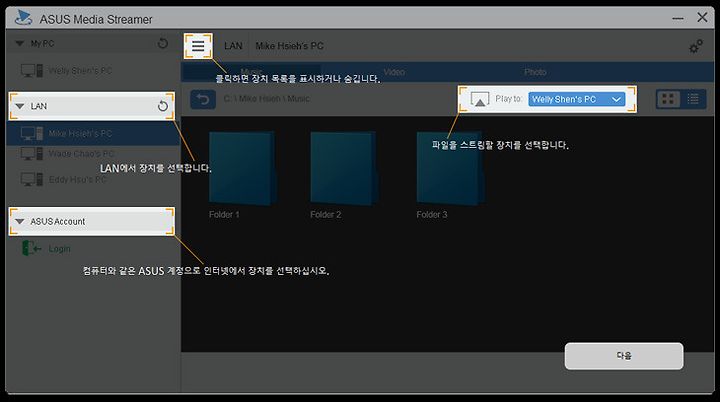720x402 pixels.
Task: Open Folder 3 thumbnail
Action: [450, 168]
